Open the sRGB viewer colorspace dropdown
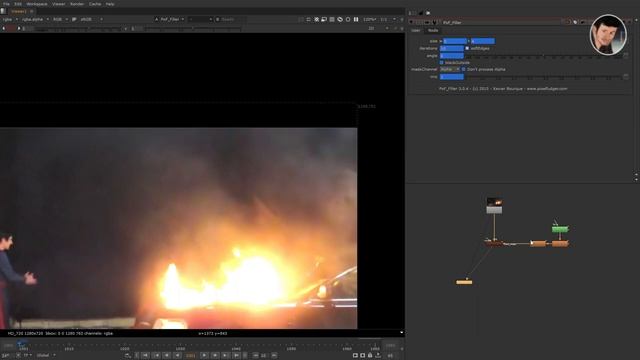The width and height of the screenshot is (640, 360). pos(91,19)
